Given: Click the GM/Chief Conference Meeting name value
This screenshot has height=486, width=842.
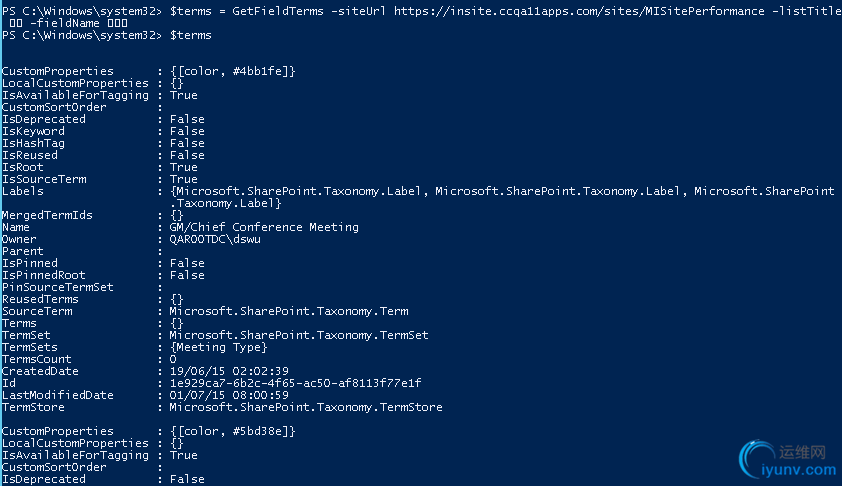Looking at the screenshot, I should [264, 227].
